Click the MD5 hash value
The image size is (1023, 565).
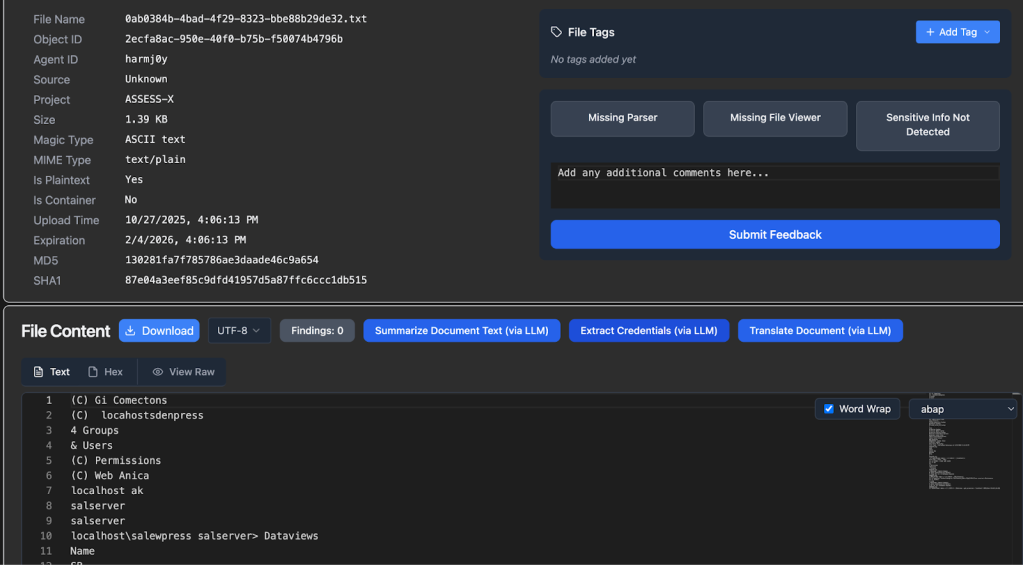221,260
